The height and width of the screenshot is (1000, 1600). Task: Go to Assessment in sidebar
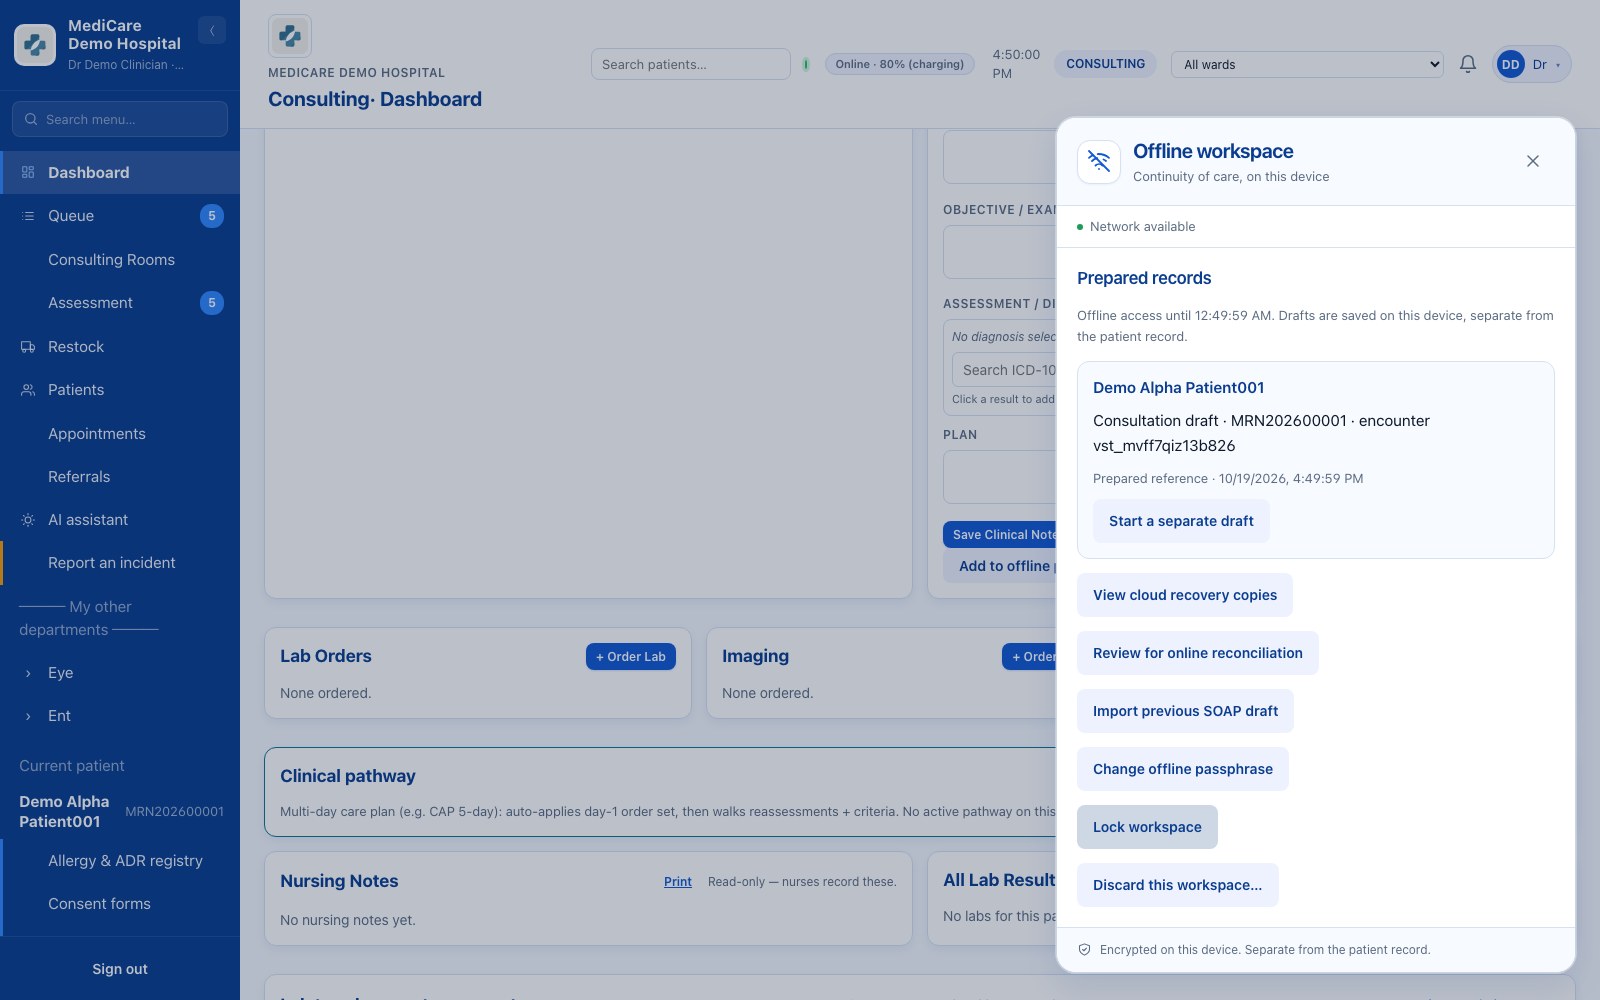[x=120, y=303]
